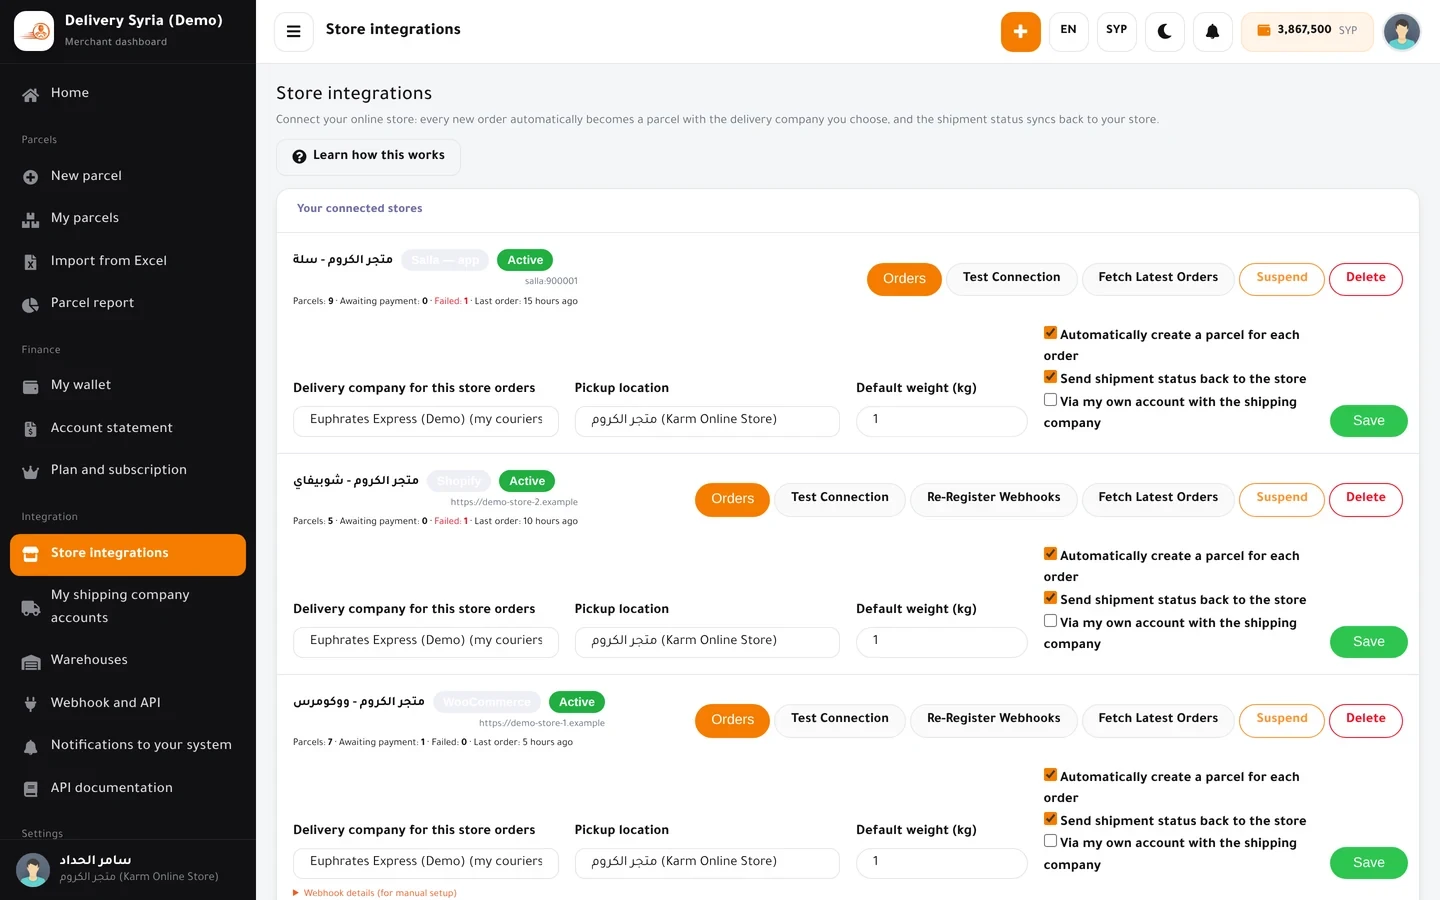Image resolution: width=1440 pixels, height=900 pixels.
Task: Click Learn how this works
Action: click(368, 156)
